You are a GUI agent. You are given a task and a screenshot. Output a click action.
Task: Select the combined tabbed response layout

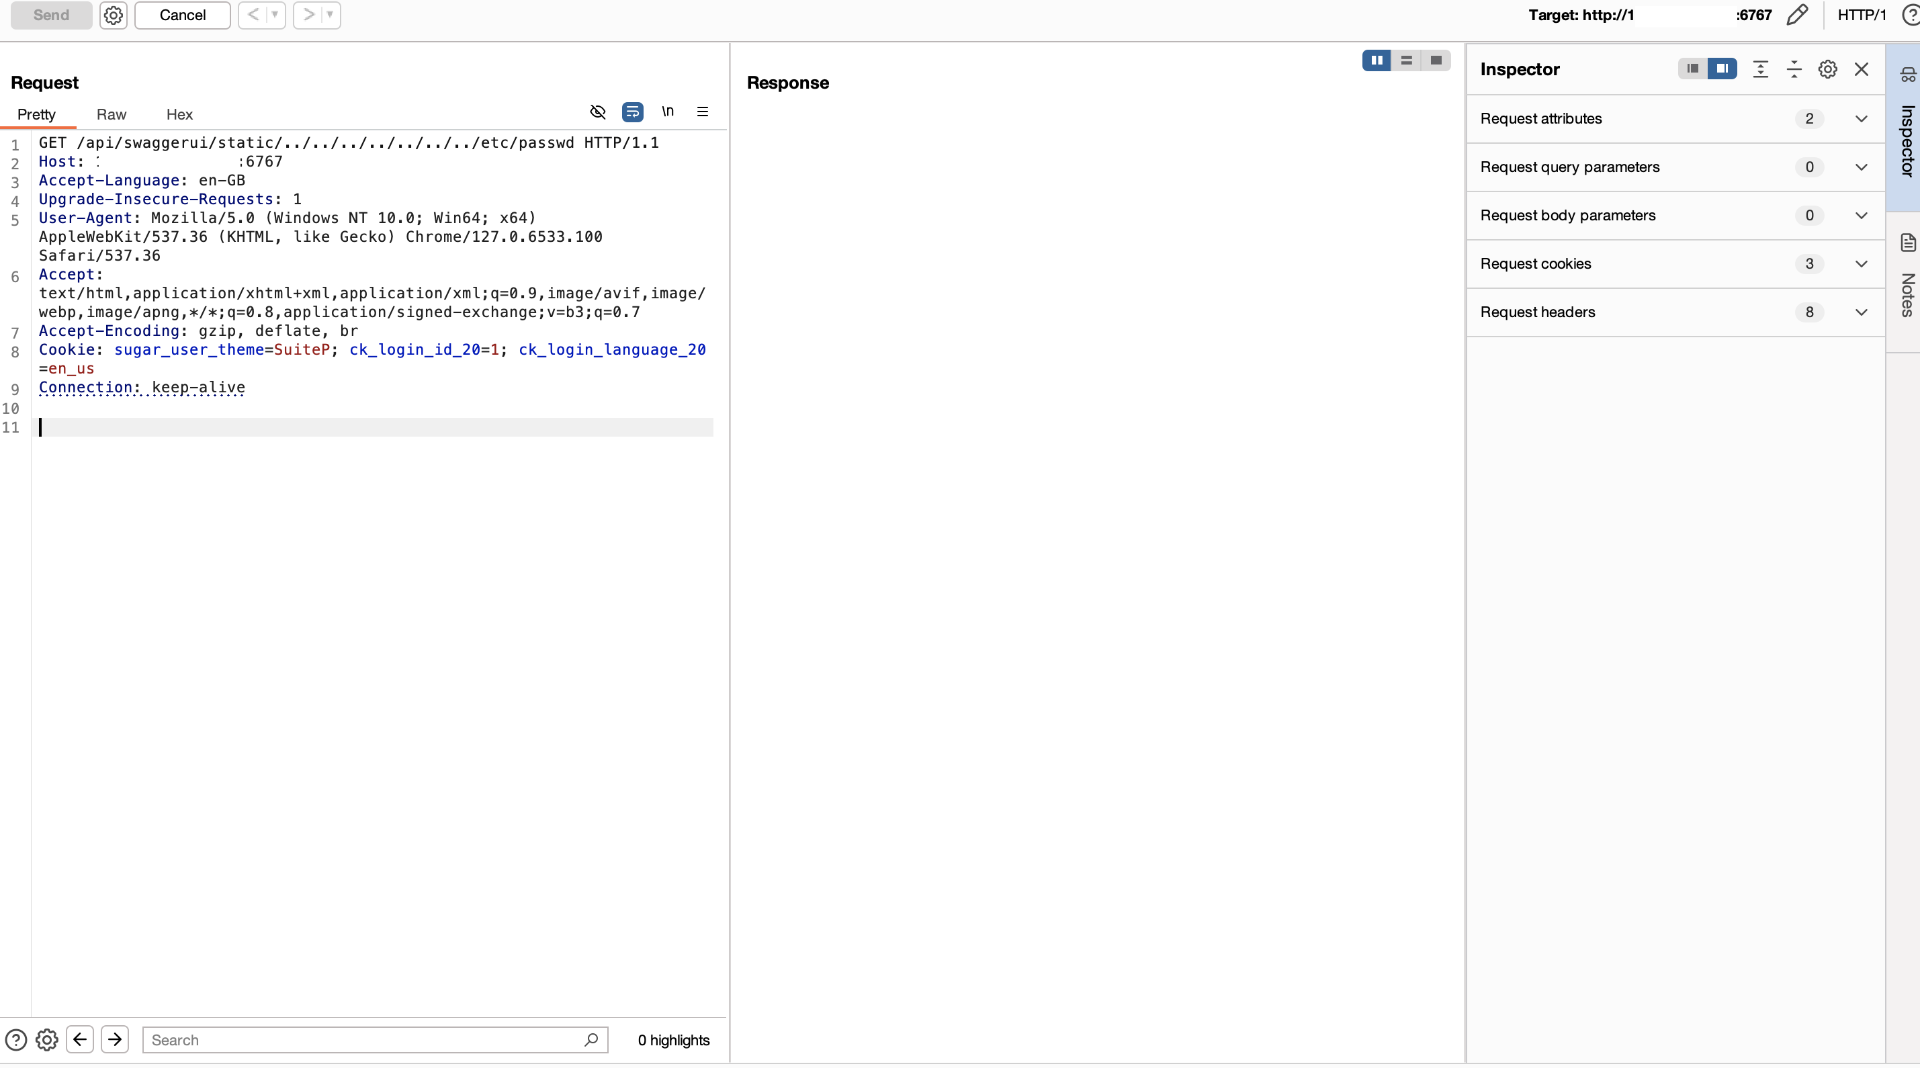click(x=1437, y=61)
